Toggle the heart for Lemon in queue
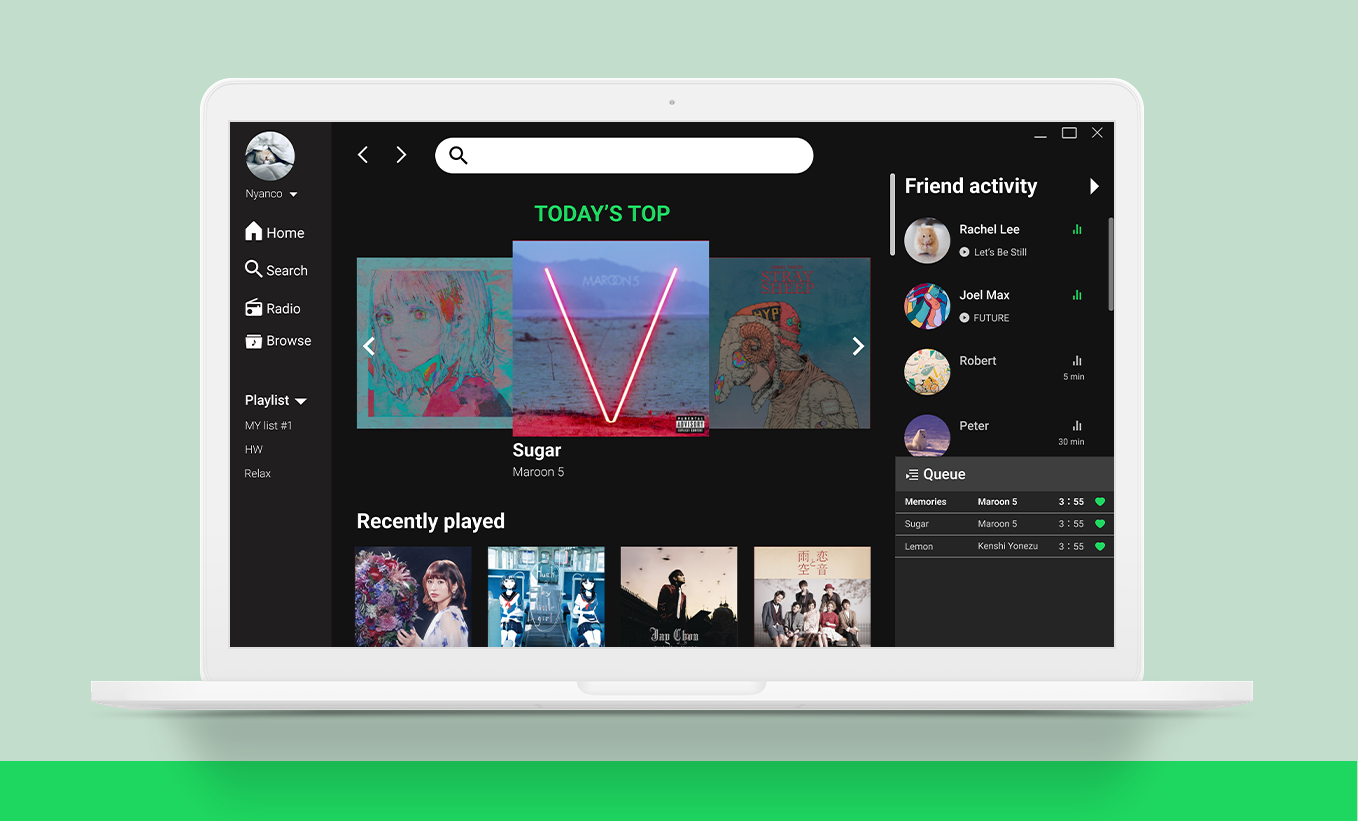Image resolution: width=1358 pixels, height=821 pixels. (1100, 546)
